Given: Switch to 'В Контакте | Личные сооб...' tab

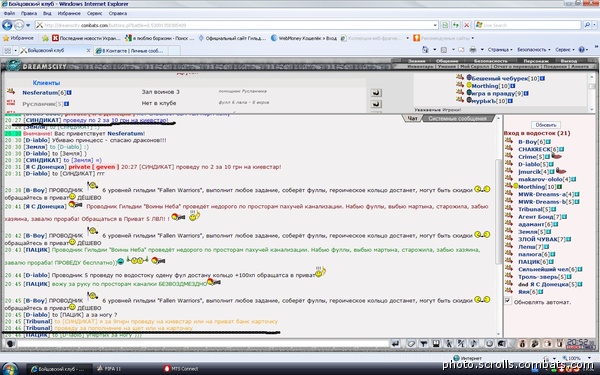Looking at the screenshot, I should [x=130, y=51].
